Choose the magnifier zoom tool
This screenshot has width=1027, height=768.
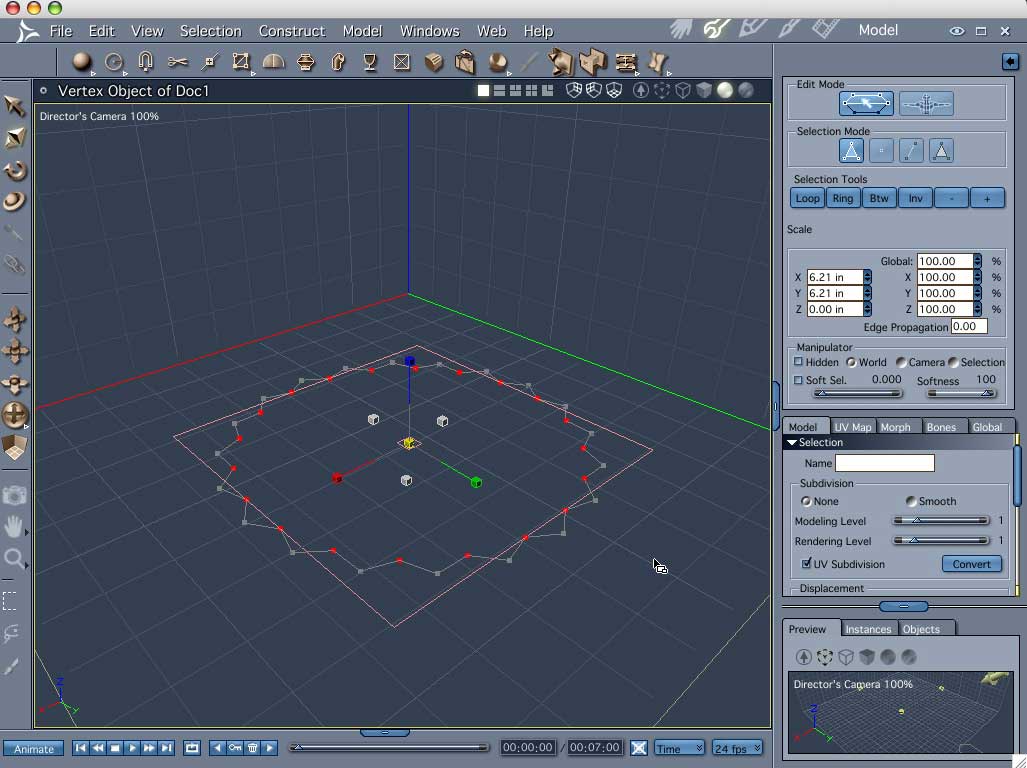tap(13, 558)
